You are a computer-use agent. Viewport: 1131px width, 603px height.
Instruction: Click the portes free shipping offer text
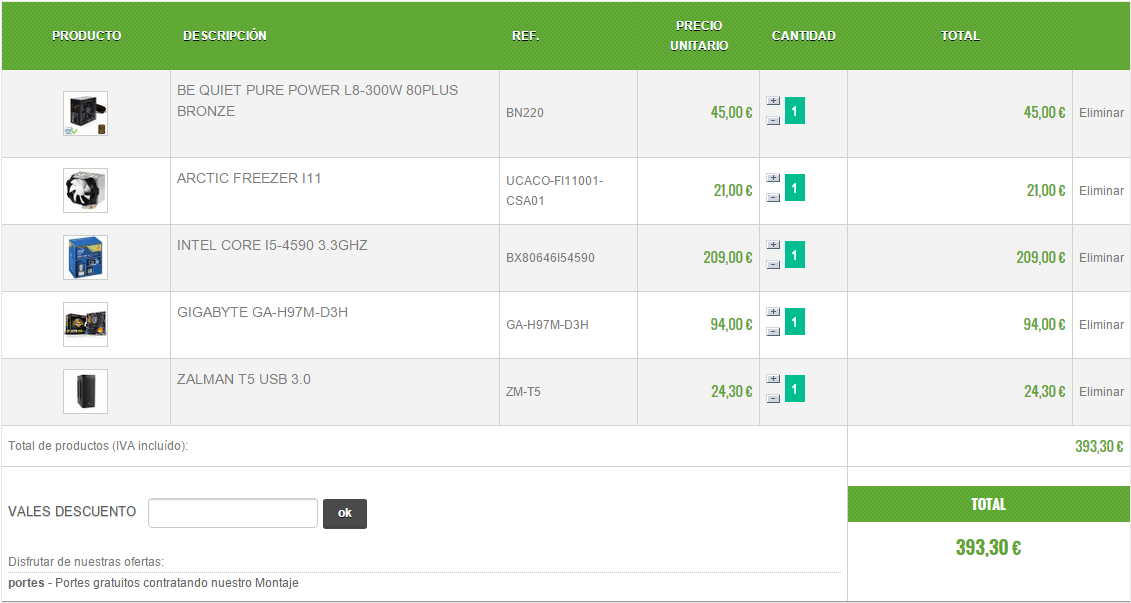click(x=154, y=583)
